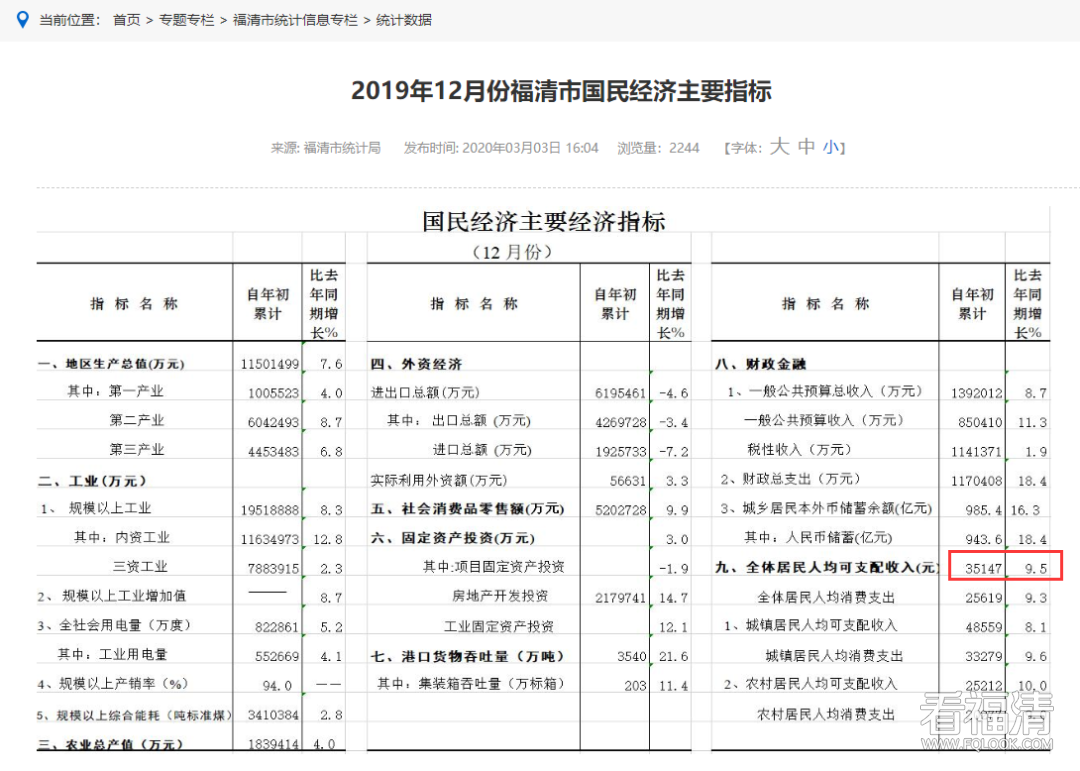The width and height of the screenshot is (1080, 771).
Task: Click the value 2179741
Action: click(621, 598)
